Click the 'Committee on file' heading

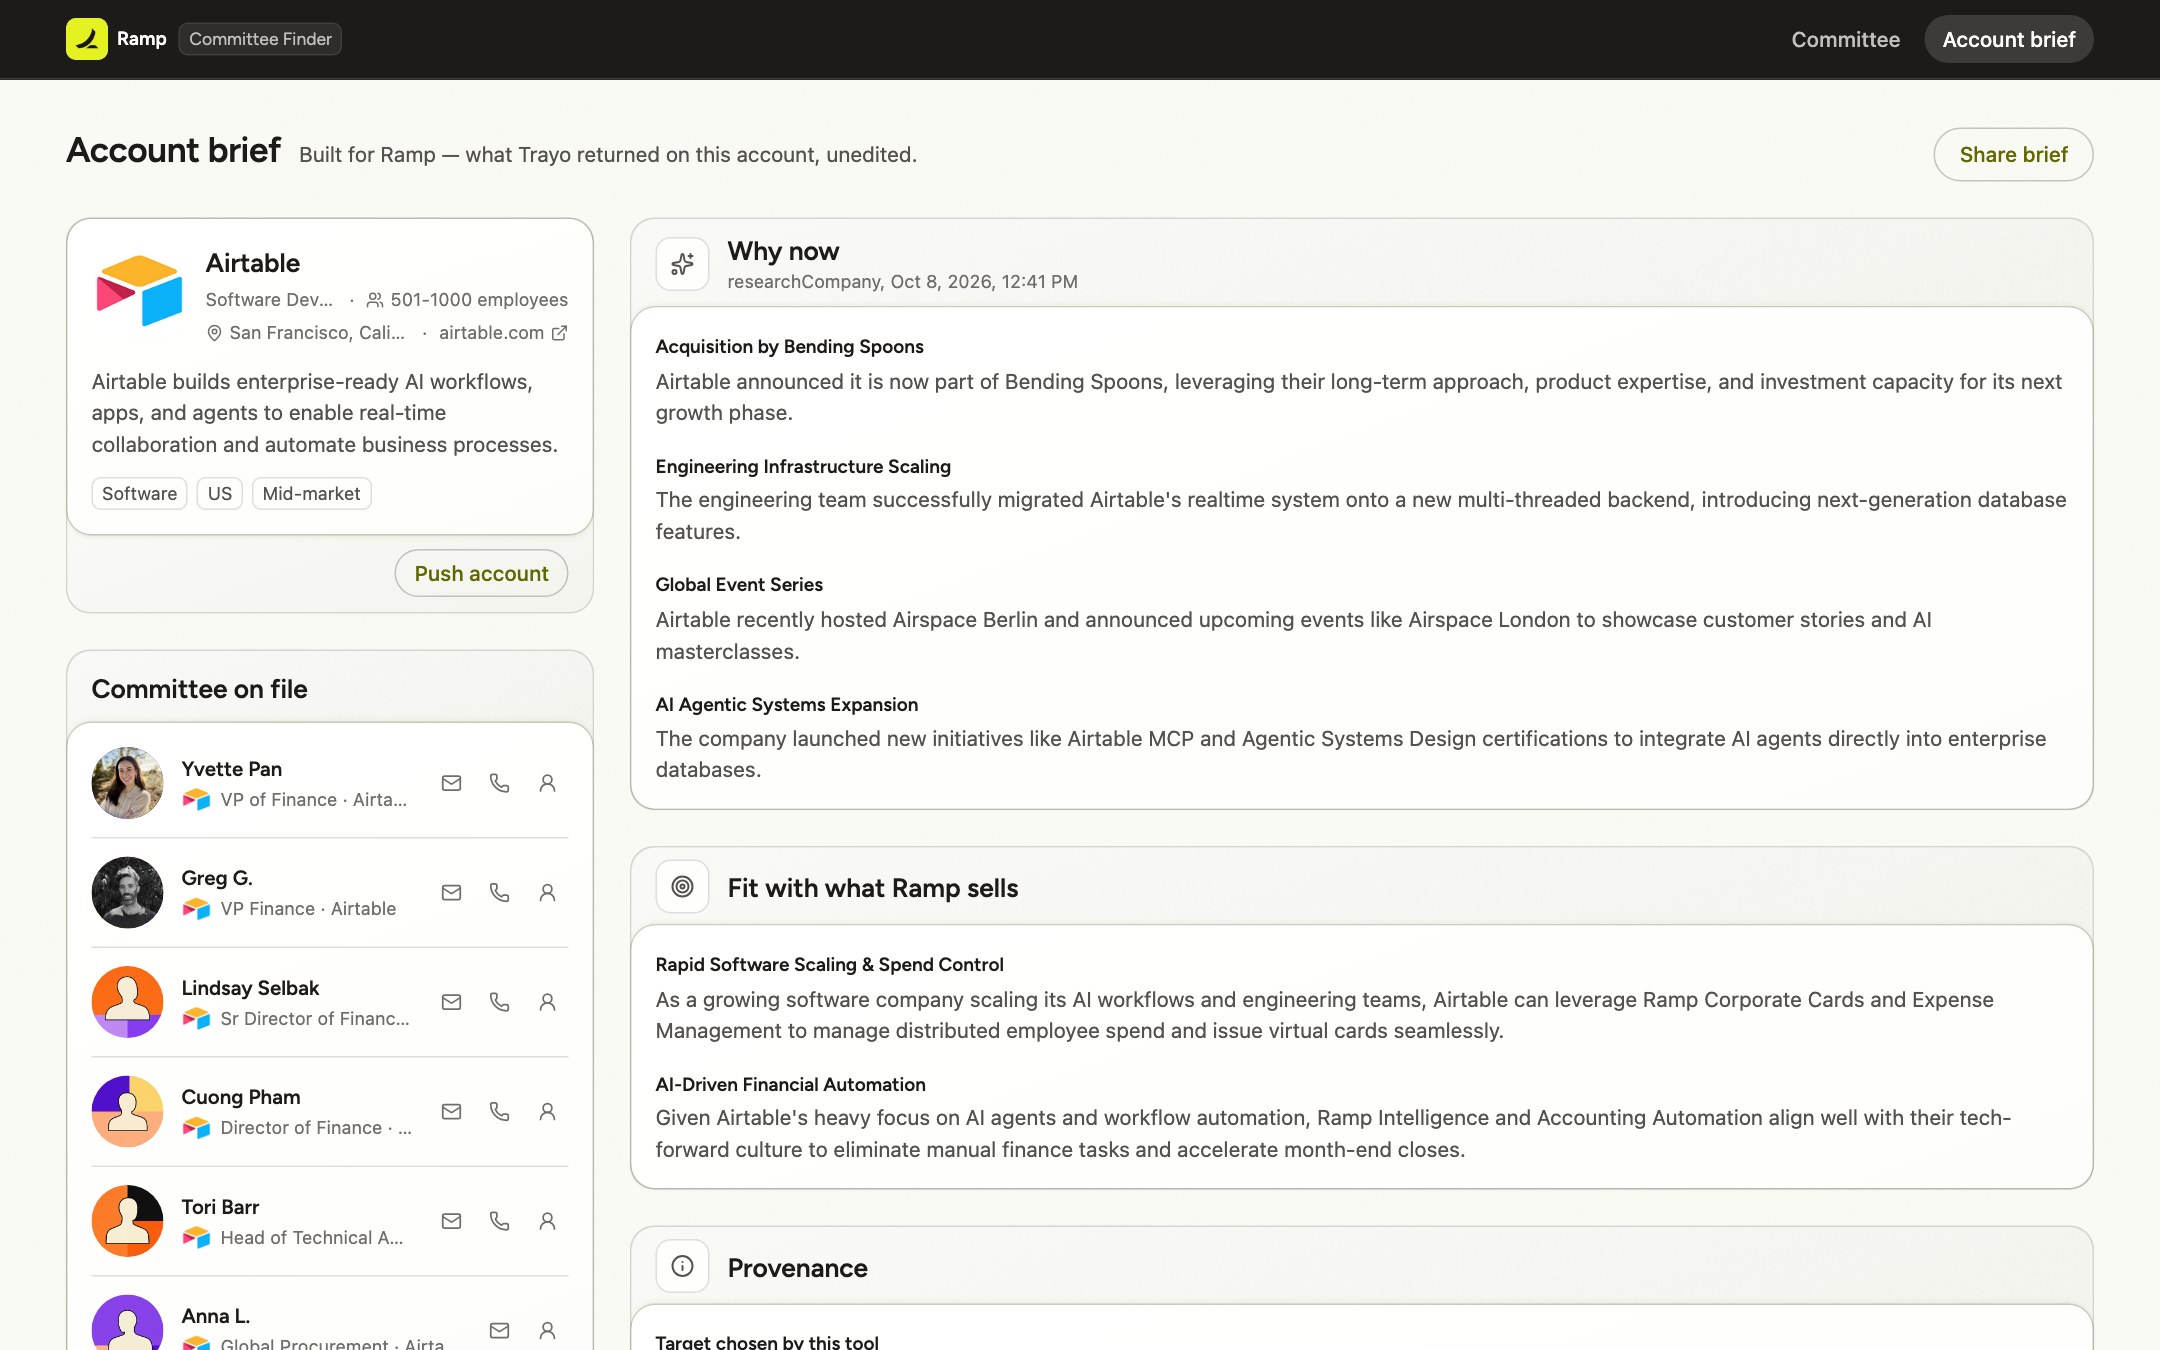click(x=199, y=689)
